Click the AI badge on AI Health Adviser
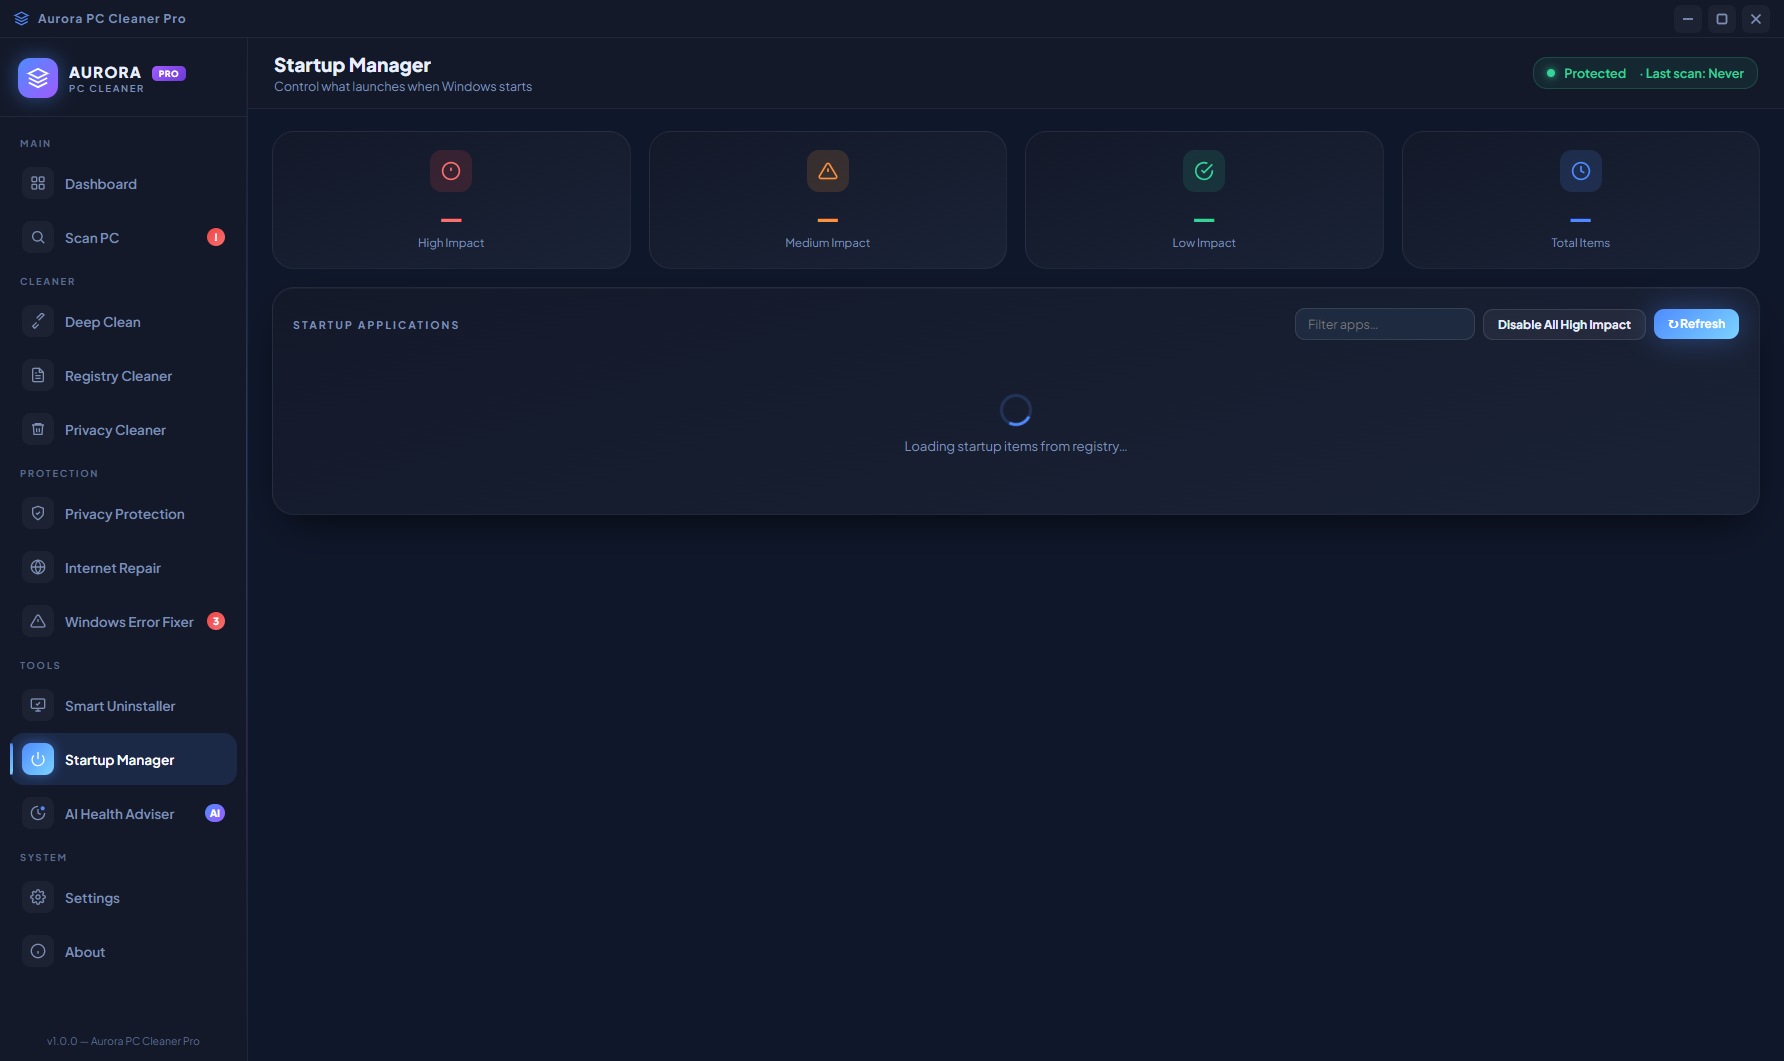This screenshot has height=1061, width=1784. point(215,813)
